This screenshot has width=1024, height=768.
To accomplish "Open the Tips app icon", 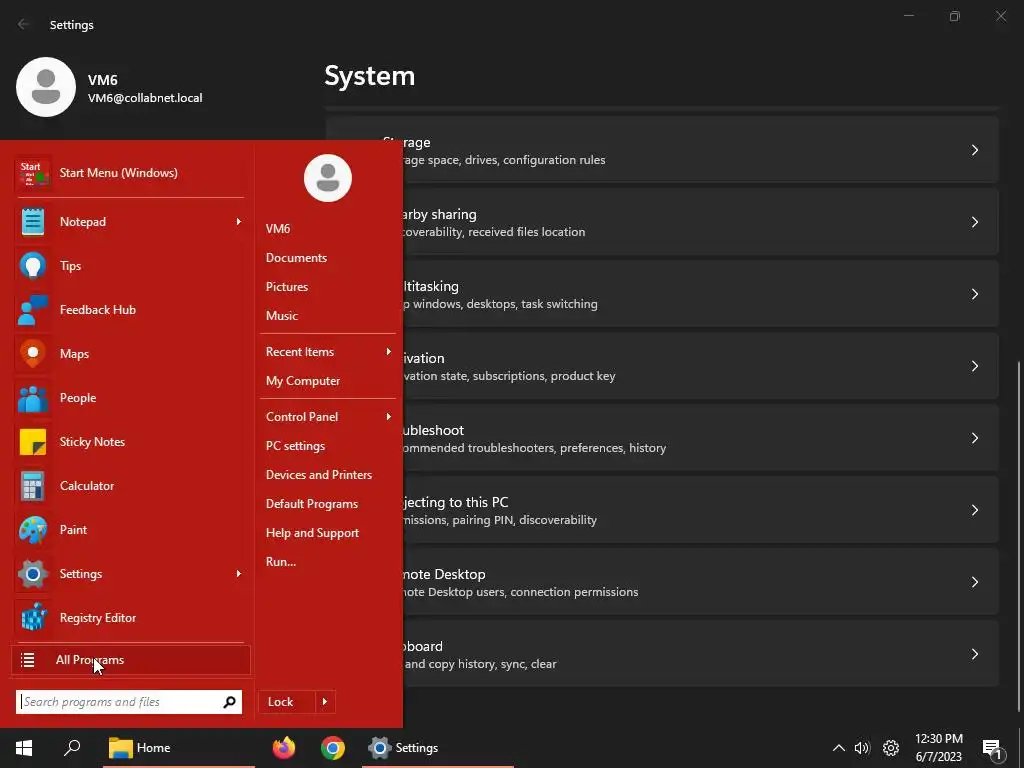I will (33, 266).
